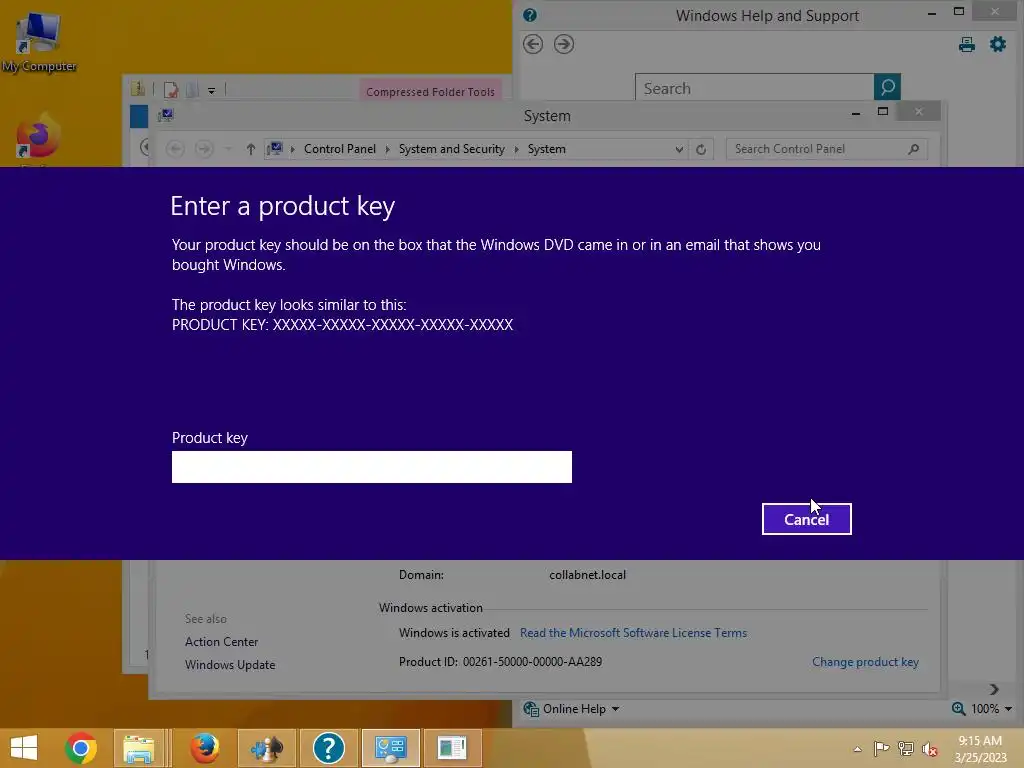Image resolution: width=1024 pixels, height=768 pixels.
Task: Click Forward arrow in System window
Action: tap(204, 149)
